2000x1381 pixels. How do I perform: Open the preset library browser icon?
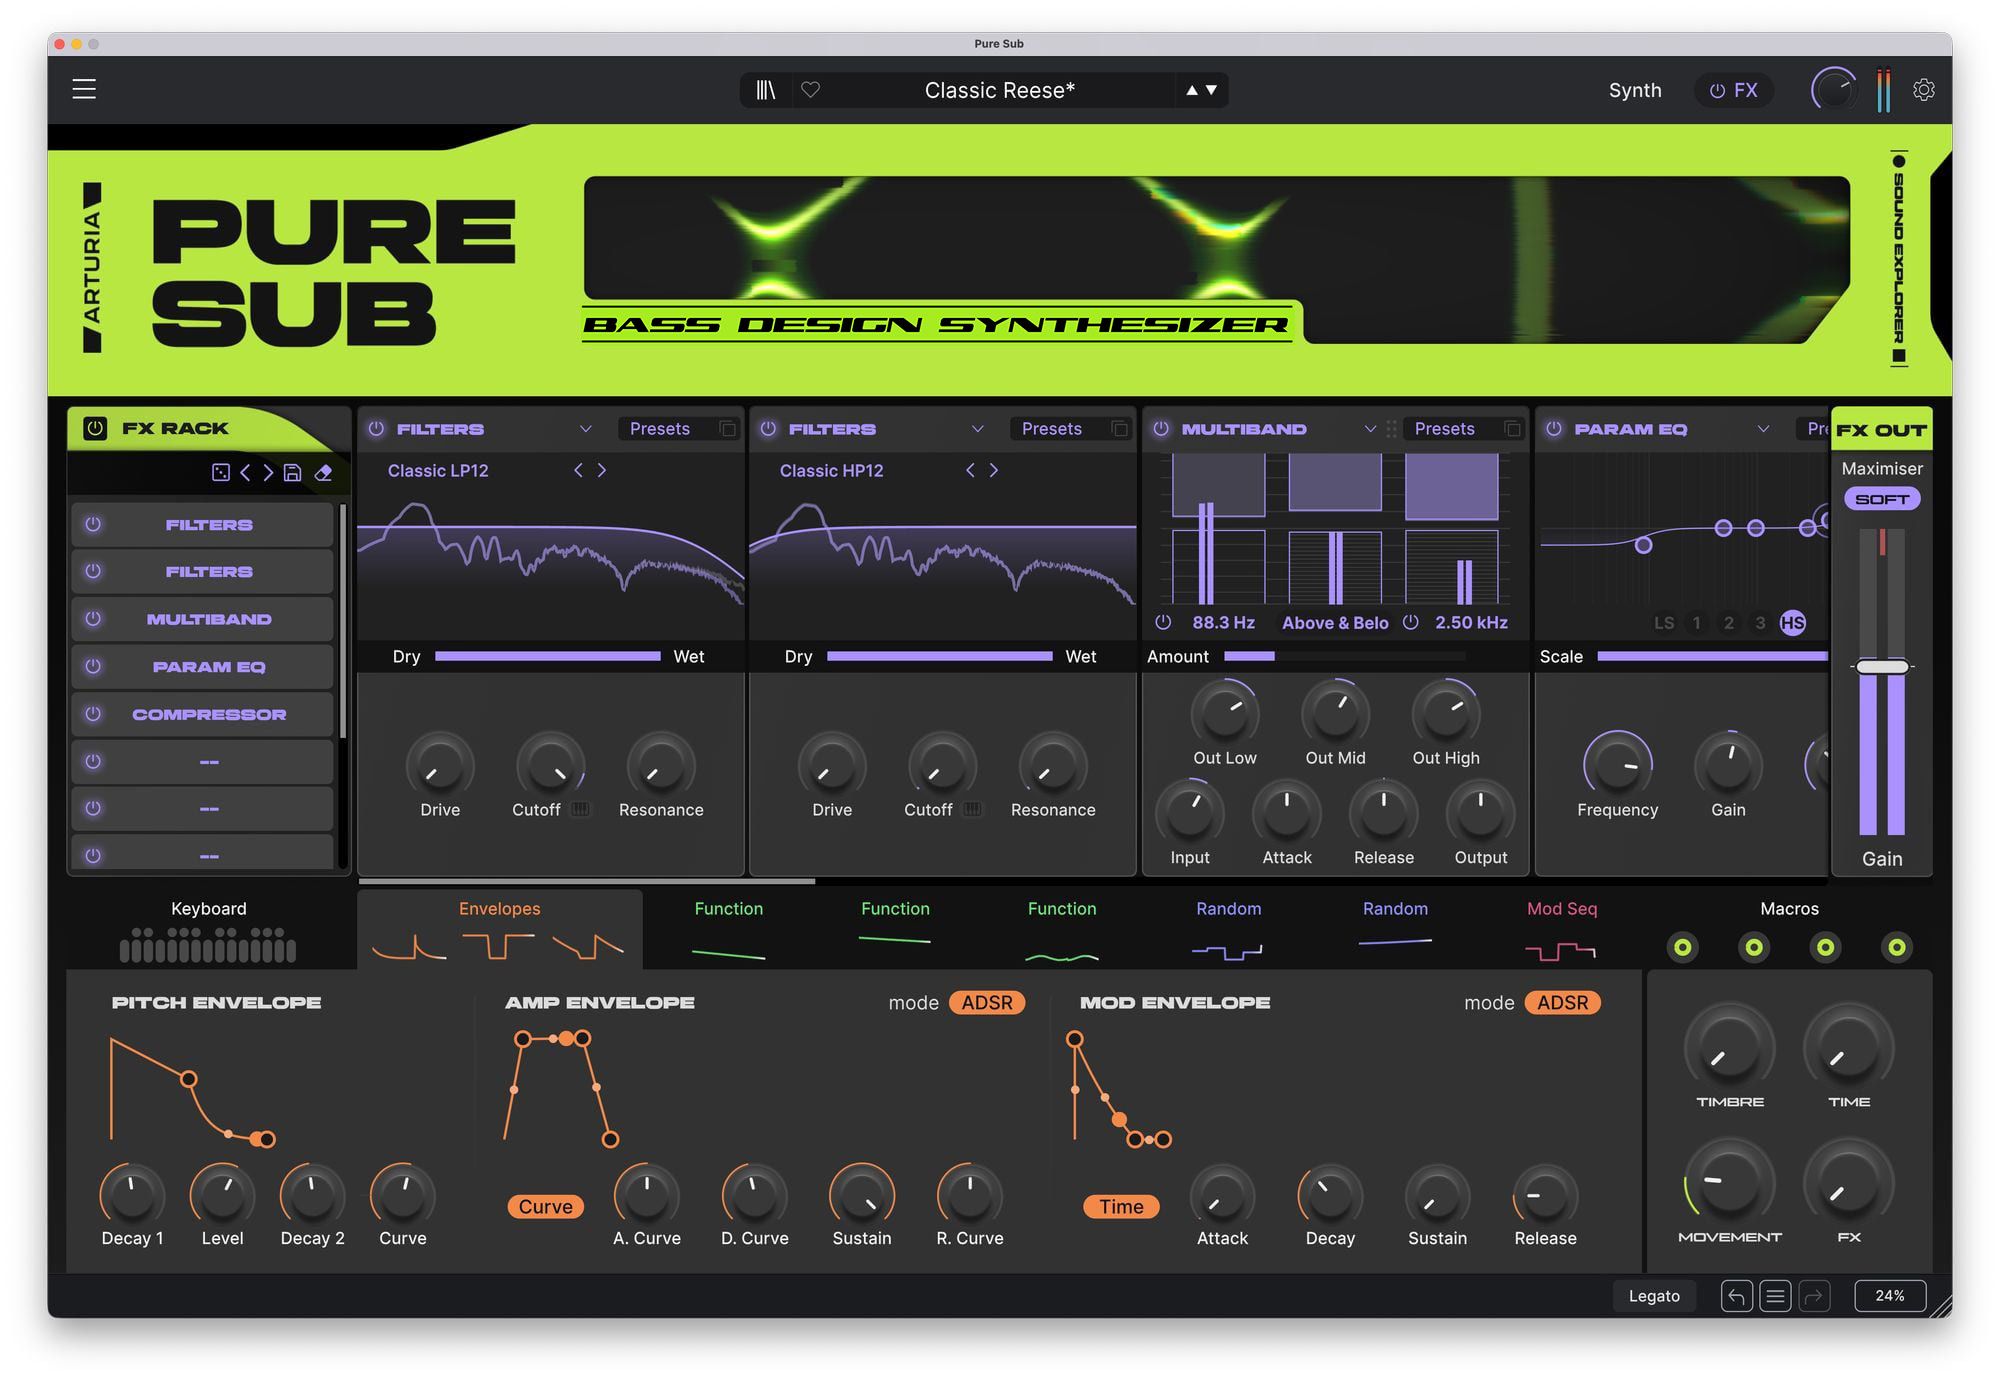click(x=766, y=90)
